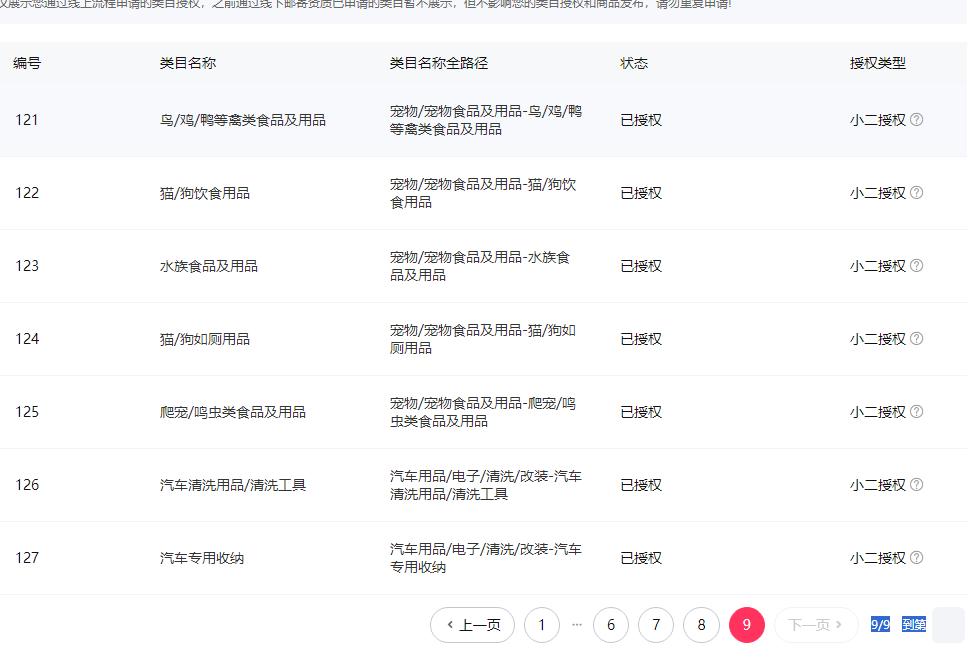Image resolution: width=967 pixels, height=671 pixels.
Task: Go to previous page with 上一页
Action: click(472, 625)
